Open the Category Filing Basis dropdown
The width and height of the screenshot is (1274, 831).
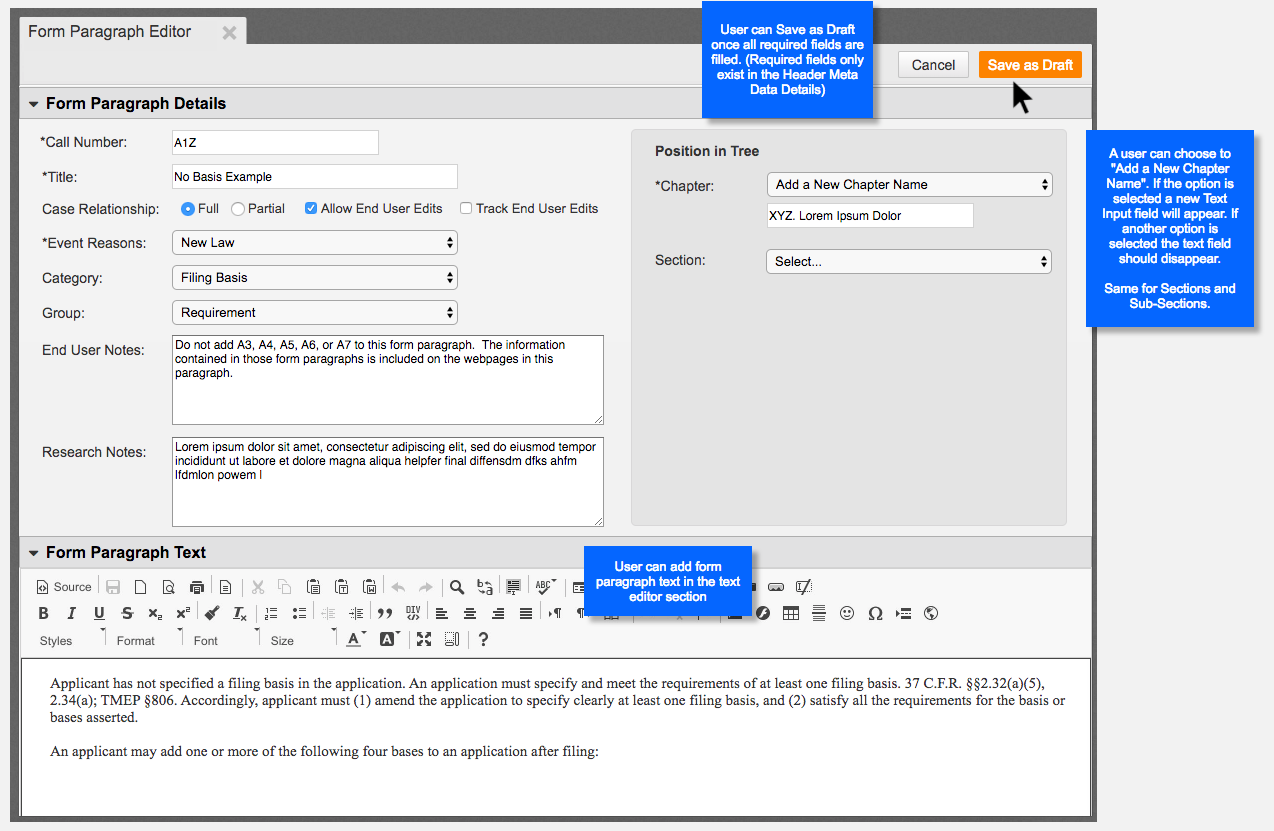[315, 277]
